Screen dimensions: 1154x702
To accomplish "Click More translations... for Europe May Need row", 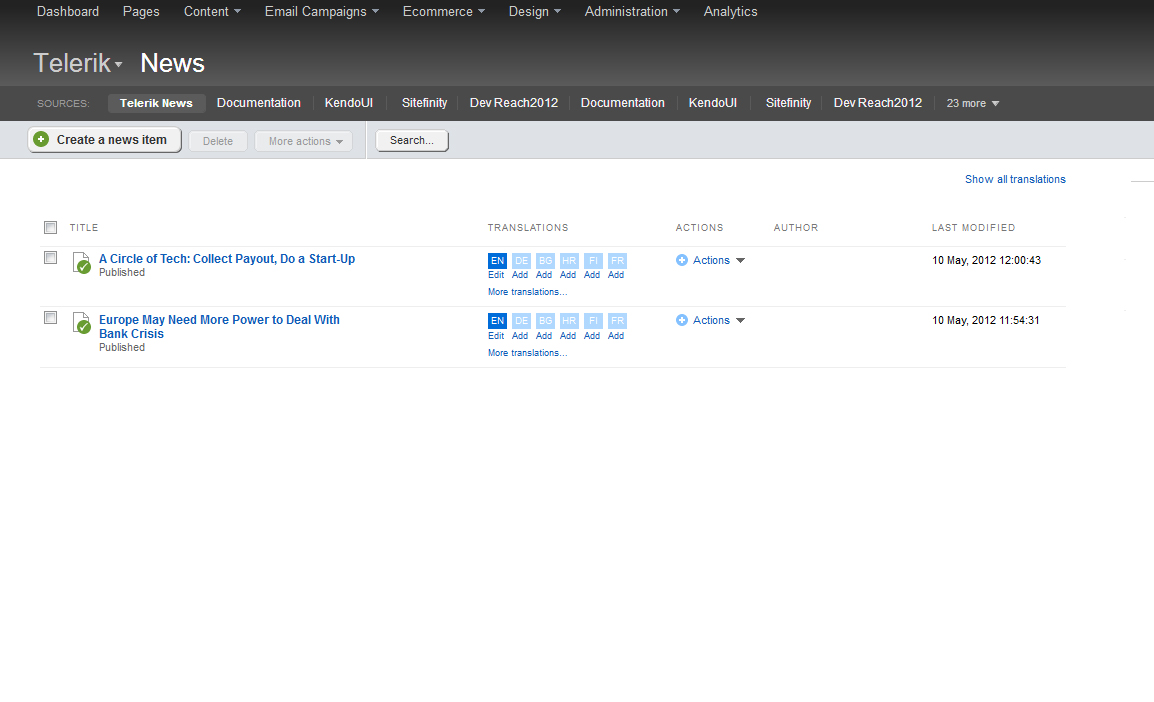I will pyautogui.click(x=528, y=353).
